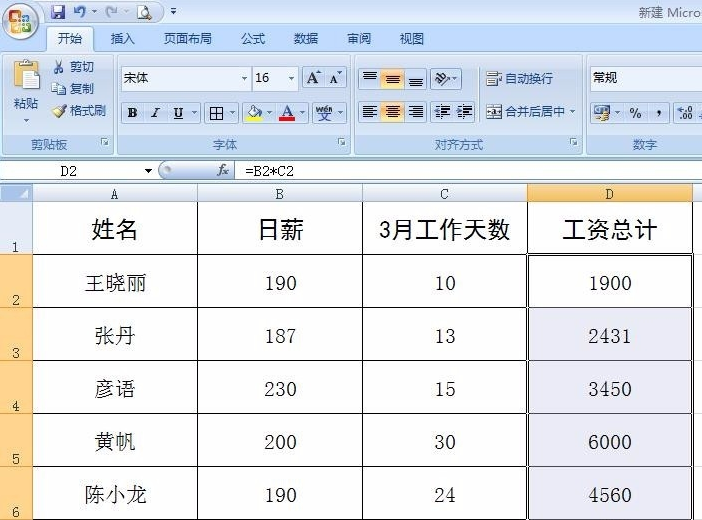Open the Name Box dropdown arrow
The width and height of the screenshot is (702, 520).
pyautogui.click(x=148, y=171)
